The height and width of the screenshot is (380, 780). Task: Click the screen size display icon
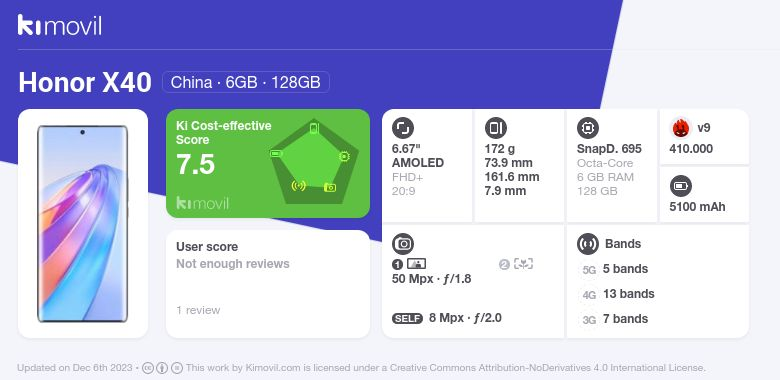tap(403, 128)
